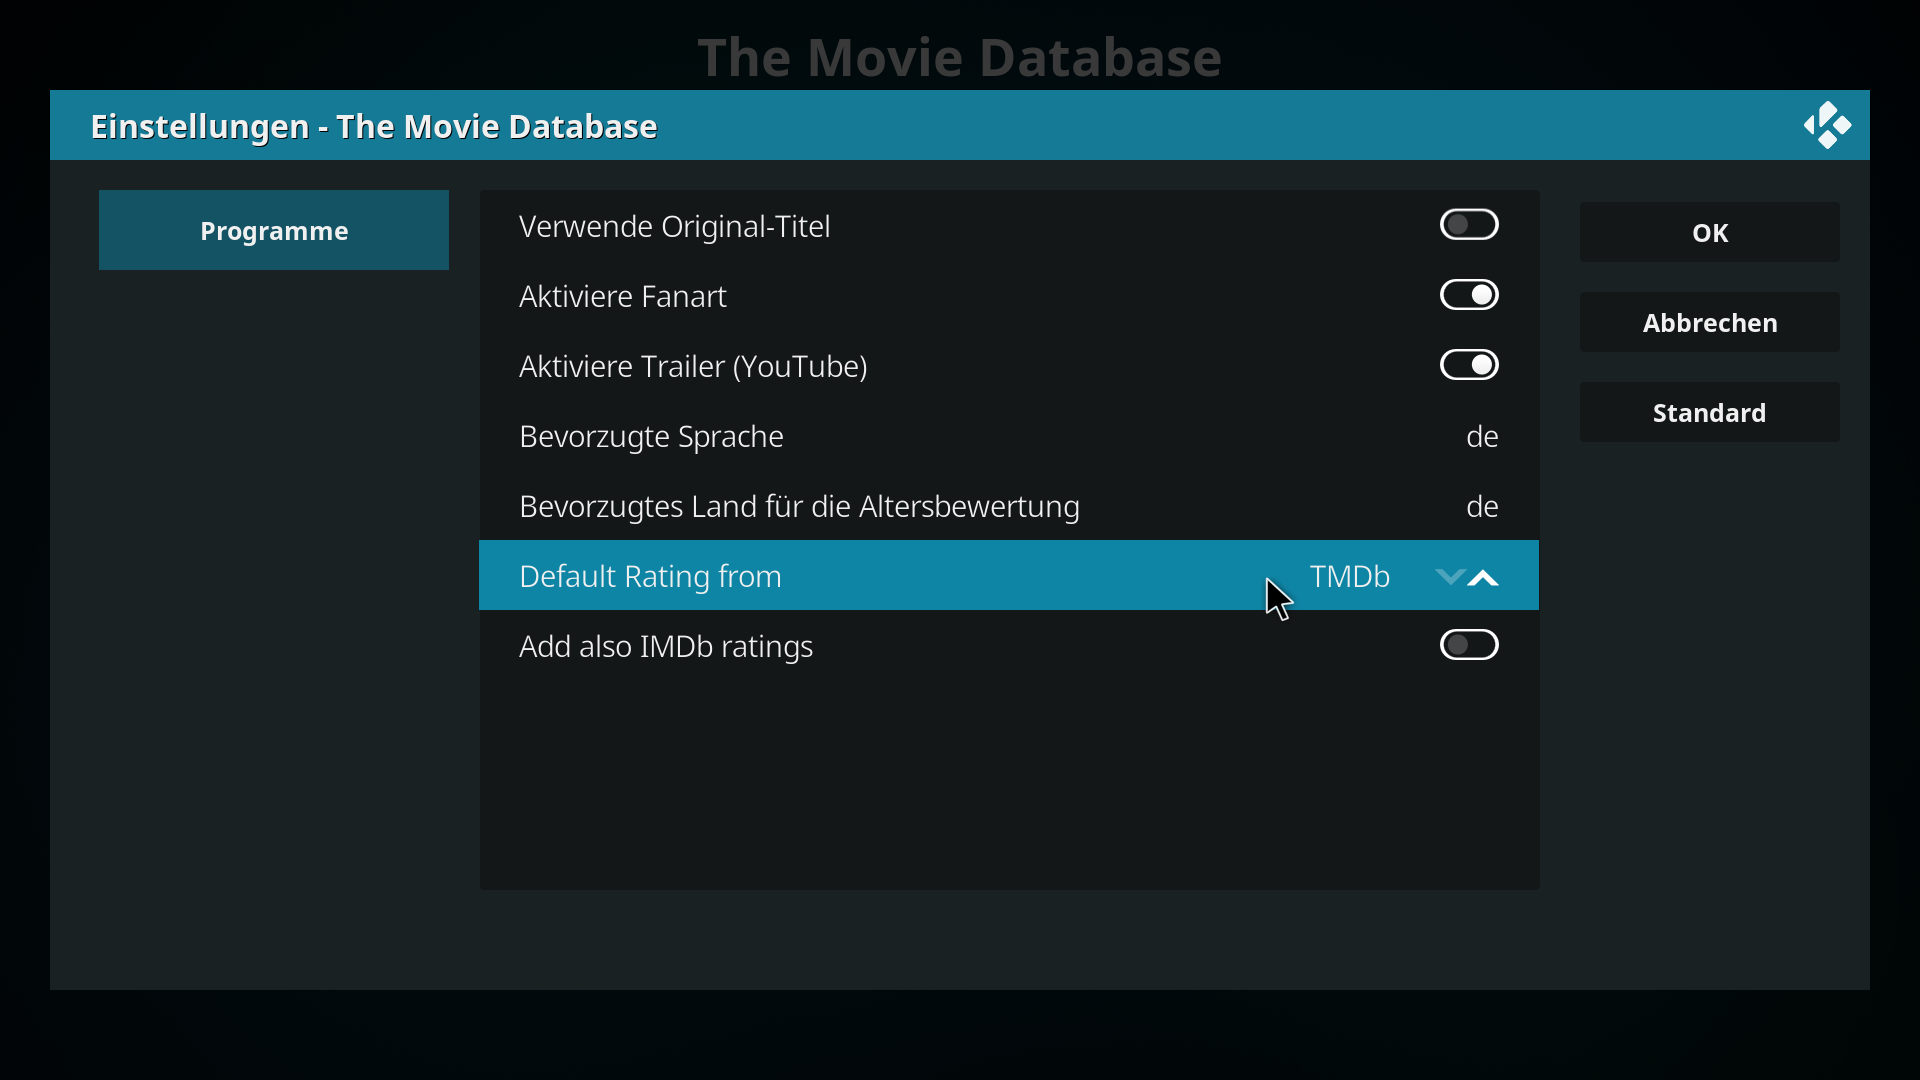Click the 'de' value of Bevorzugte Sprache
The width and height of the screenshot is (1920, 1080).
coord(1482,436)
